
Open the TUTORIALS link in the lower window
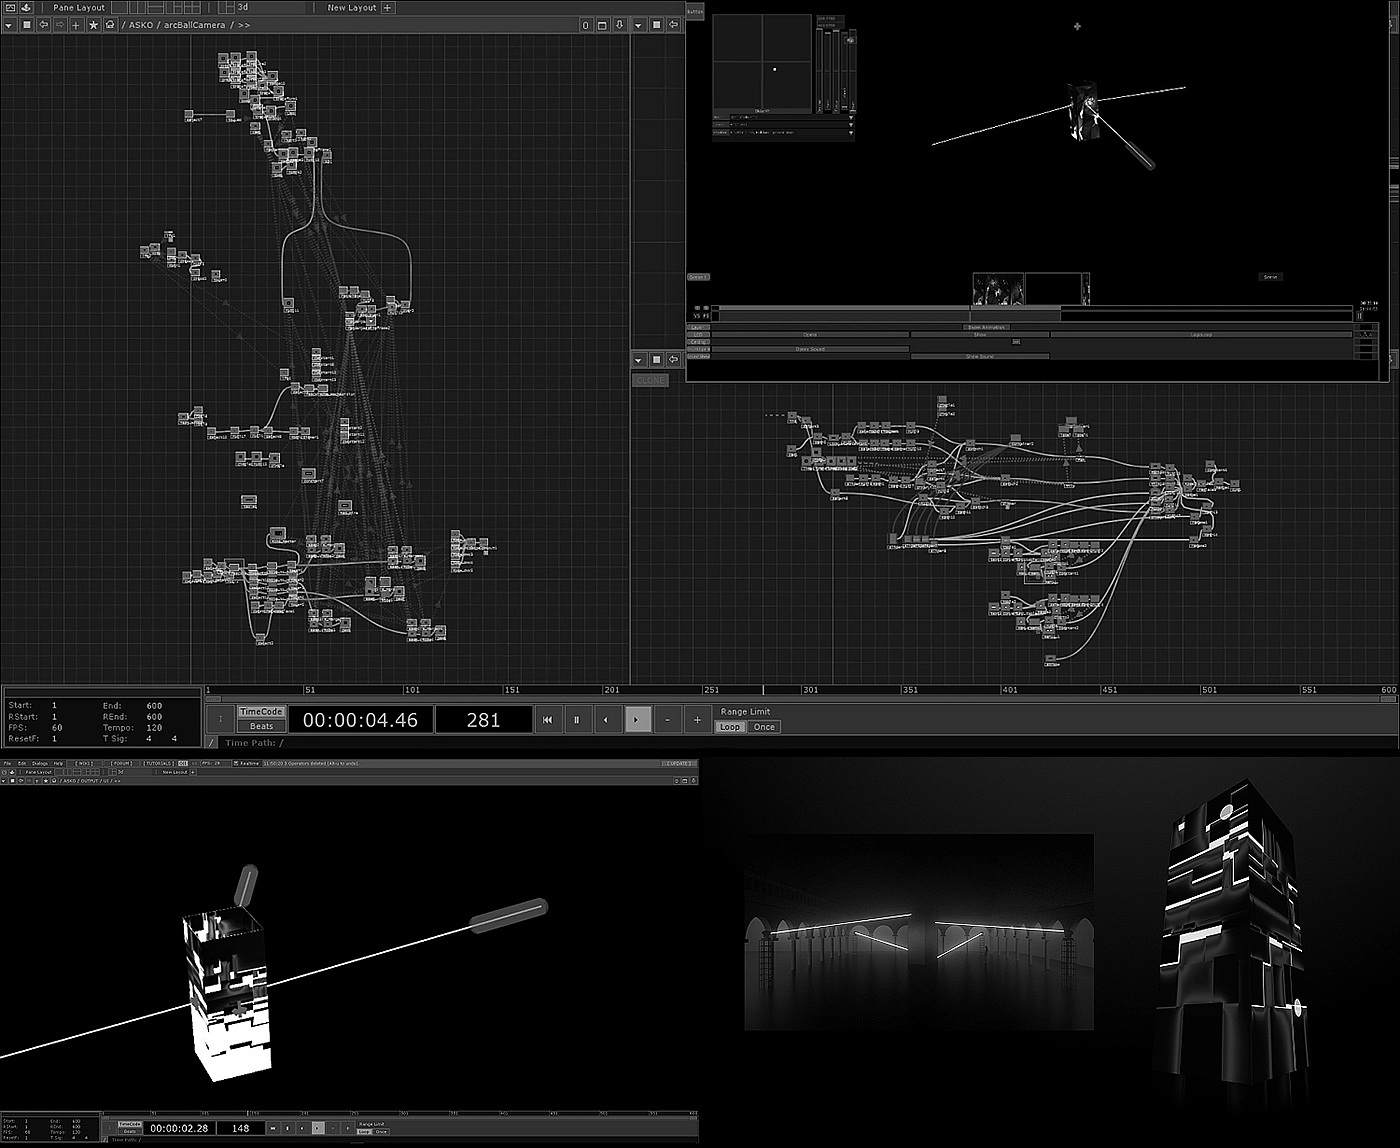pos(157,763)
